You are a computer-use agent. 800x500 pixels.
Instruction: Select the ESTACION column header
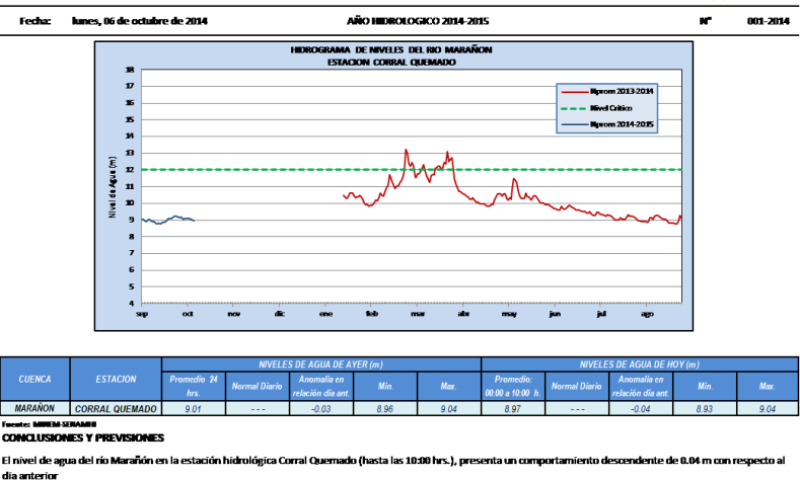pos(116,379)
